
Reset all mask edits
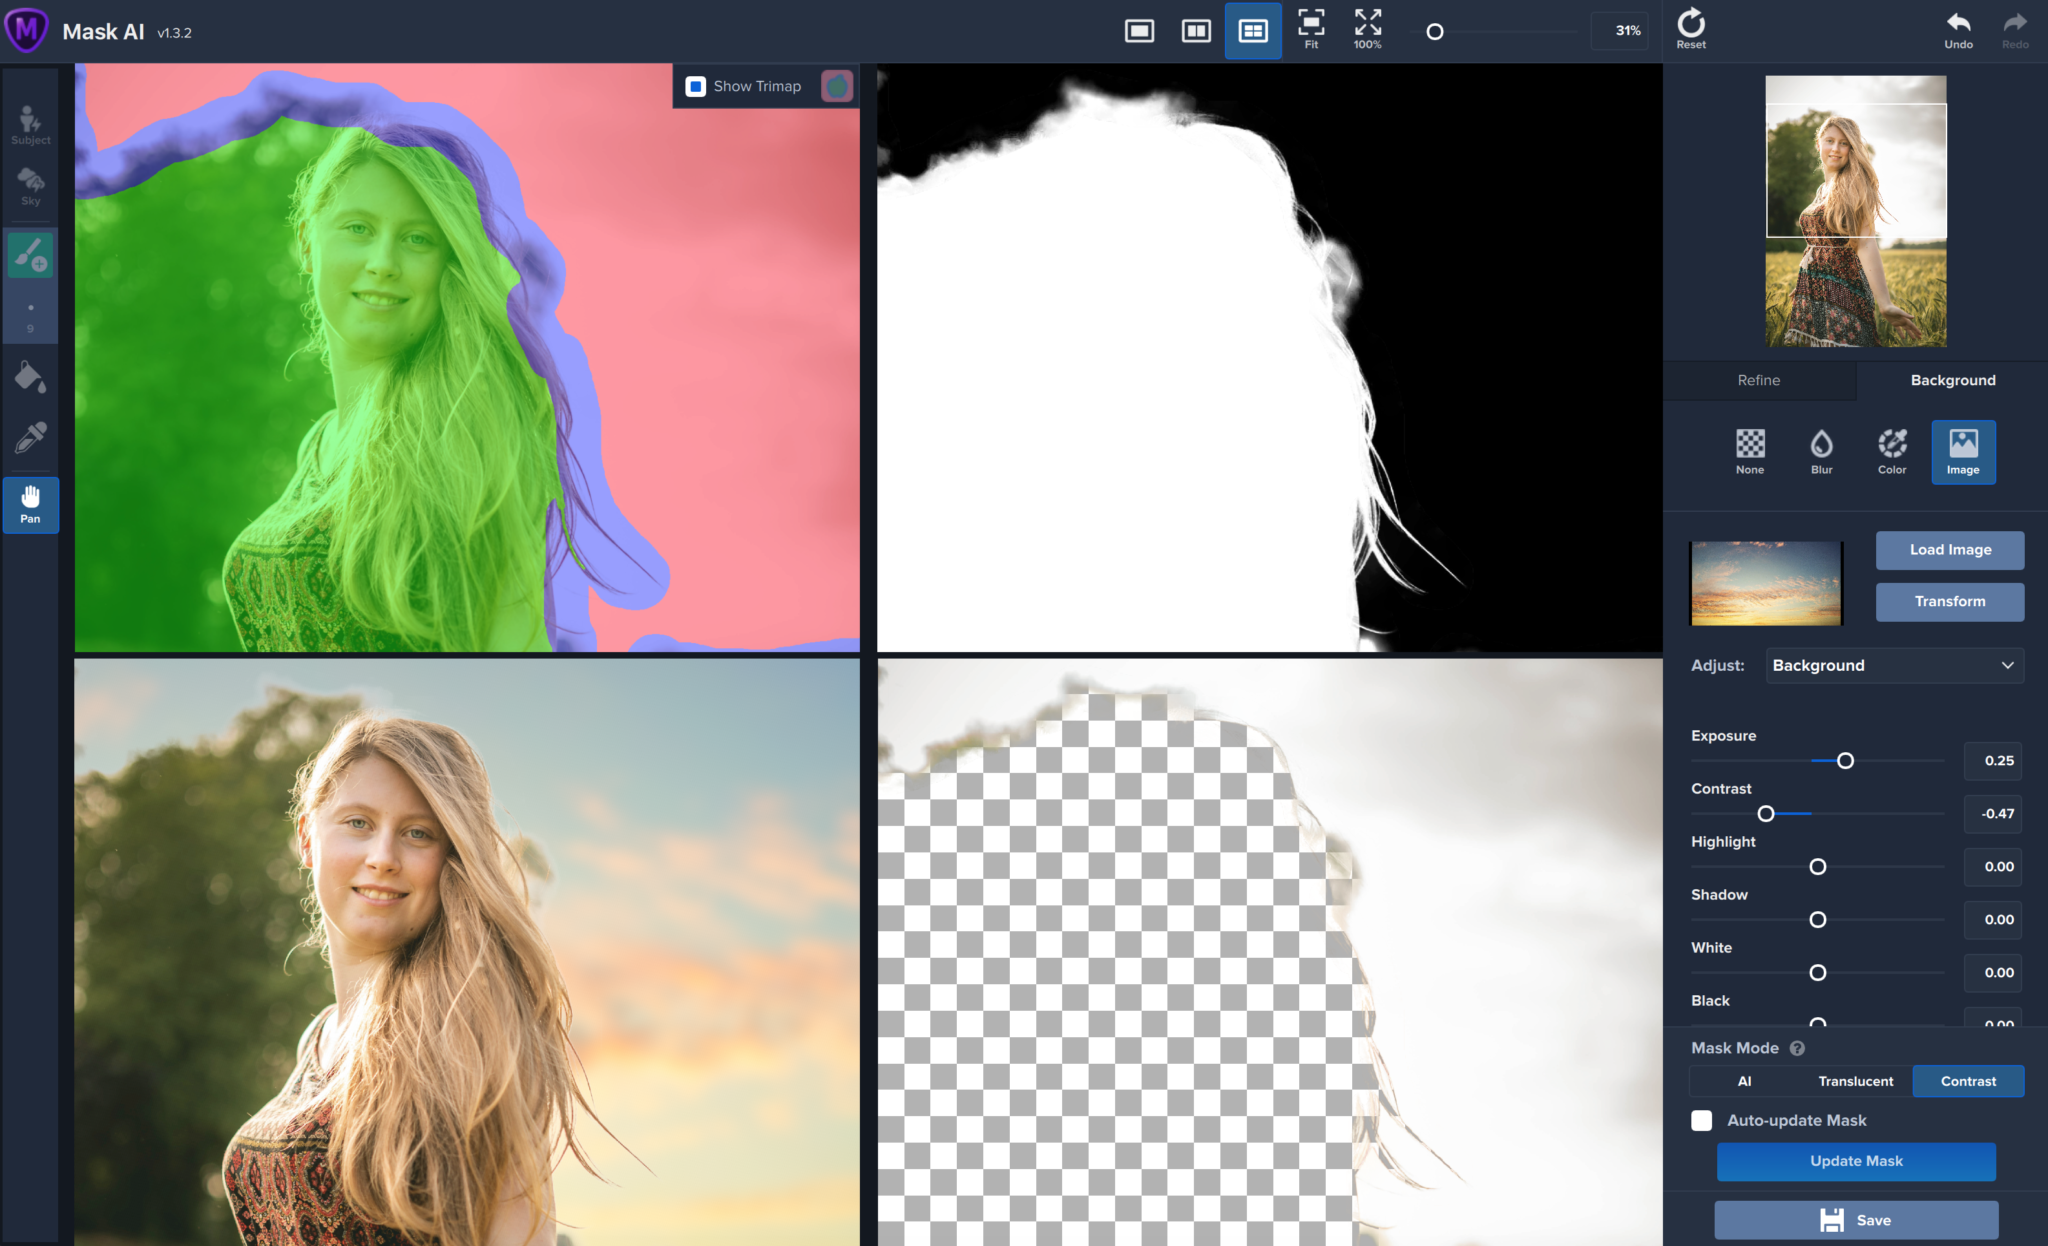click(x=1691, y=29)
